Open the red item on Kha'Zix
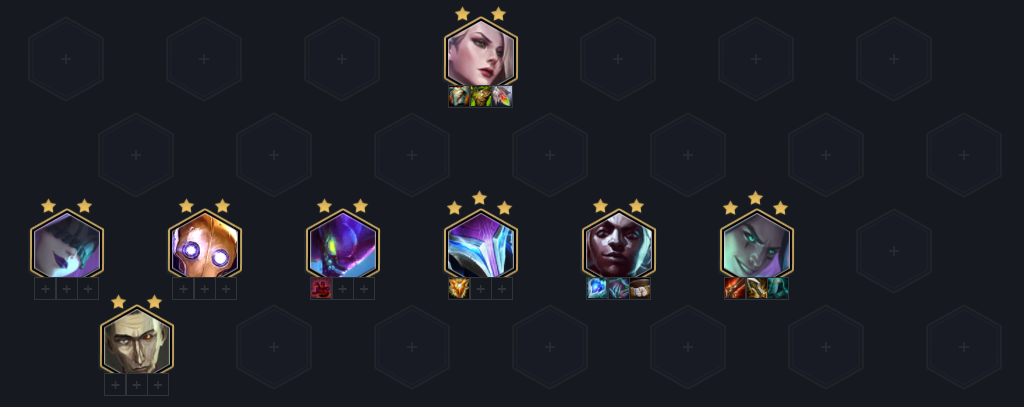This screenshot has height=407, width=1024. click(321, 288)
